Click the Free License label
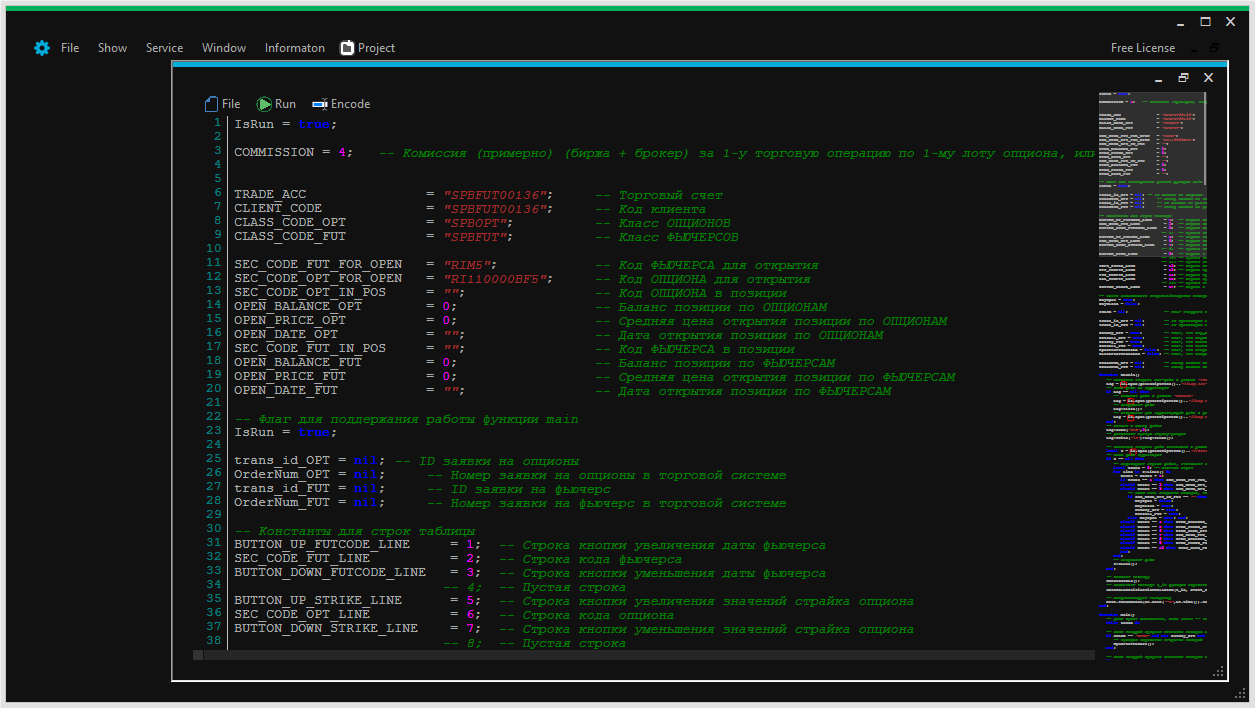Screen dimensions: 1255x708 tap(1143, 48)
